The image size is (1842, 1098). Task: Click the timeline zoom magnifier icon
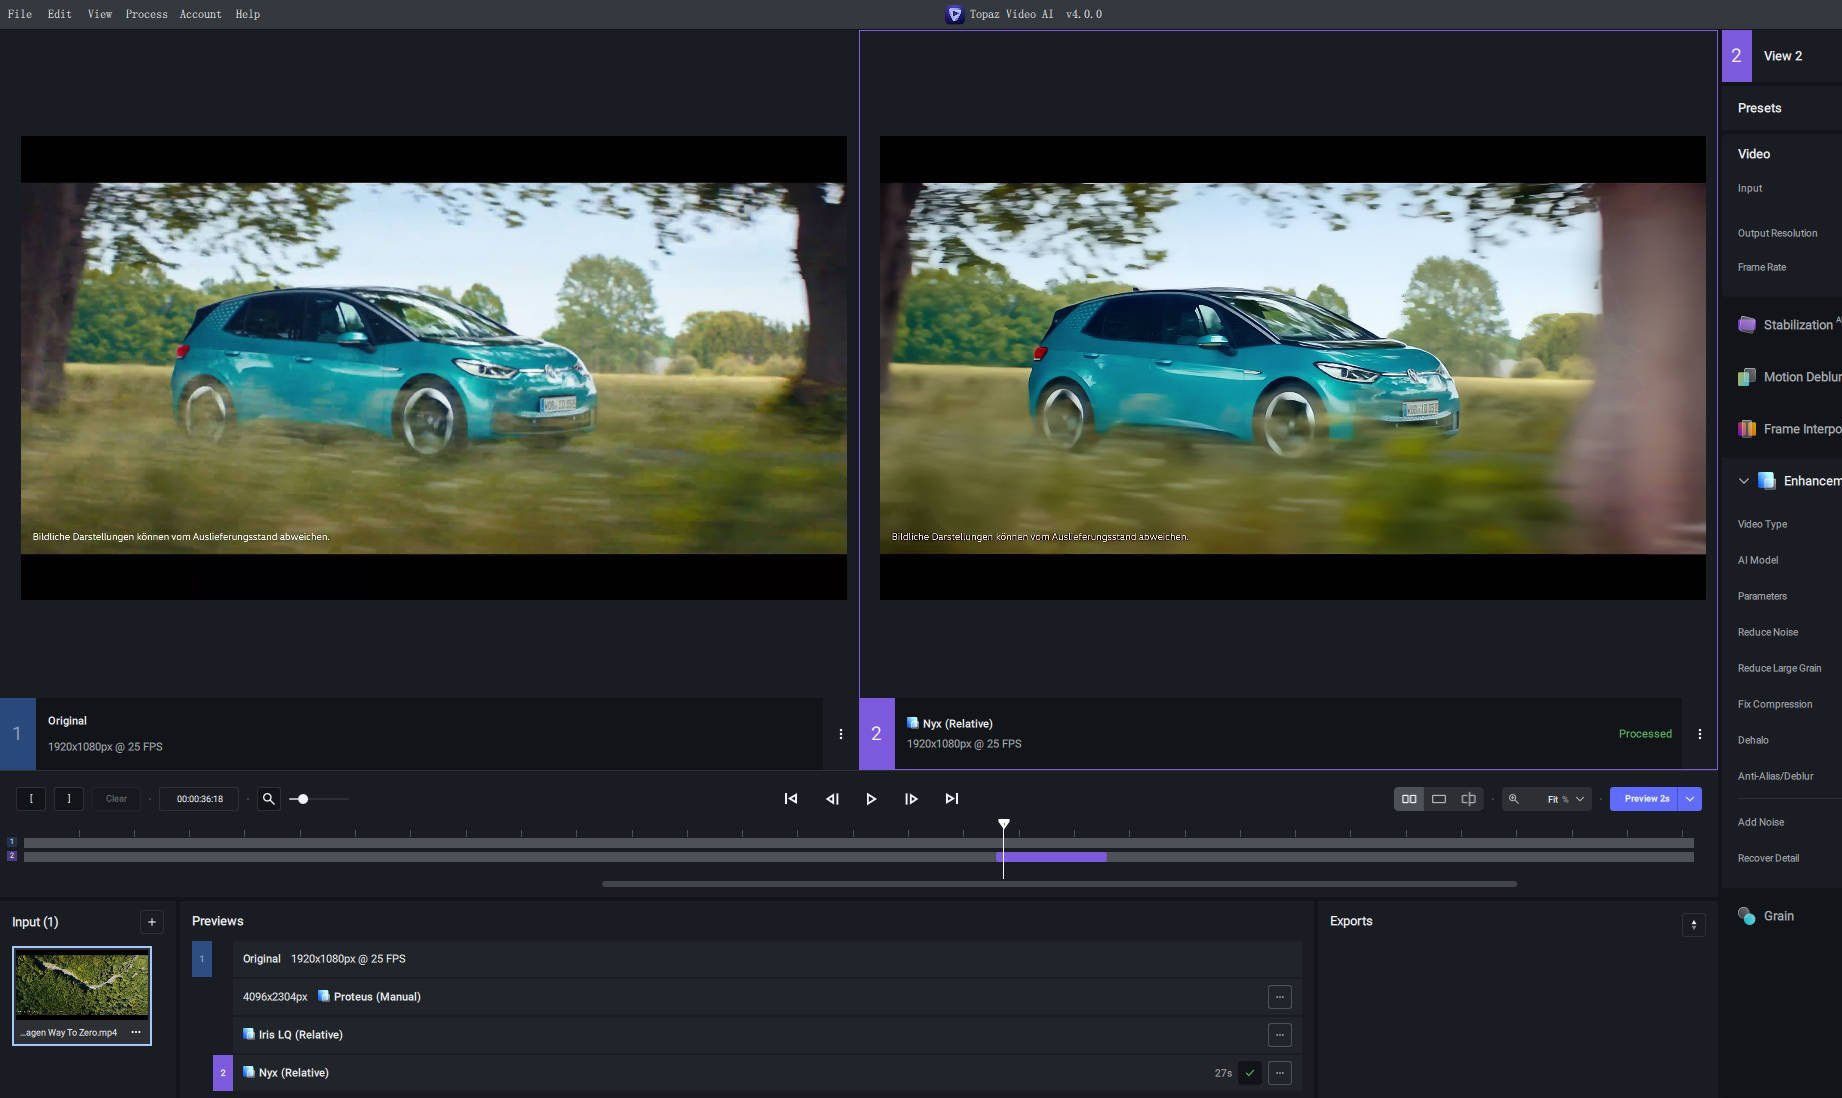268,799
